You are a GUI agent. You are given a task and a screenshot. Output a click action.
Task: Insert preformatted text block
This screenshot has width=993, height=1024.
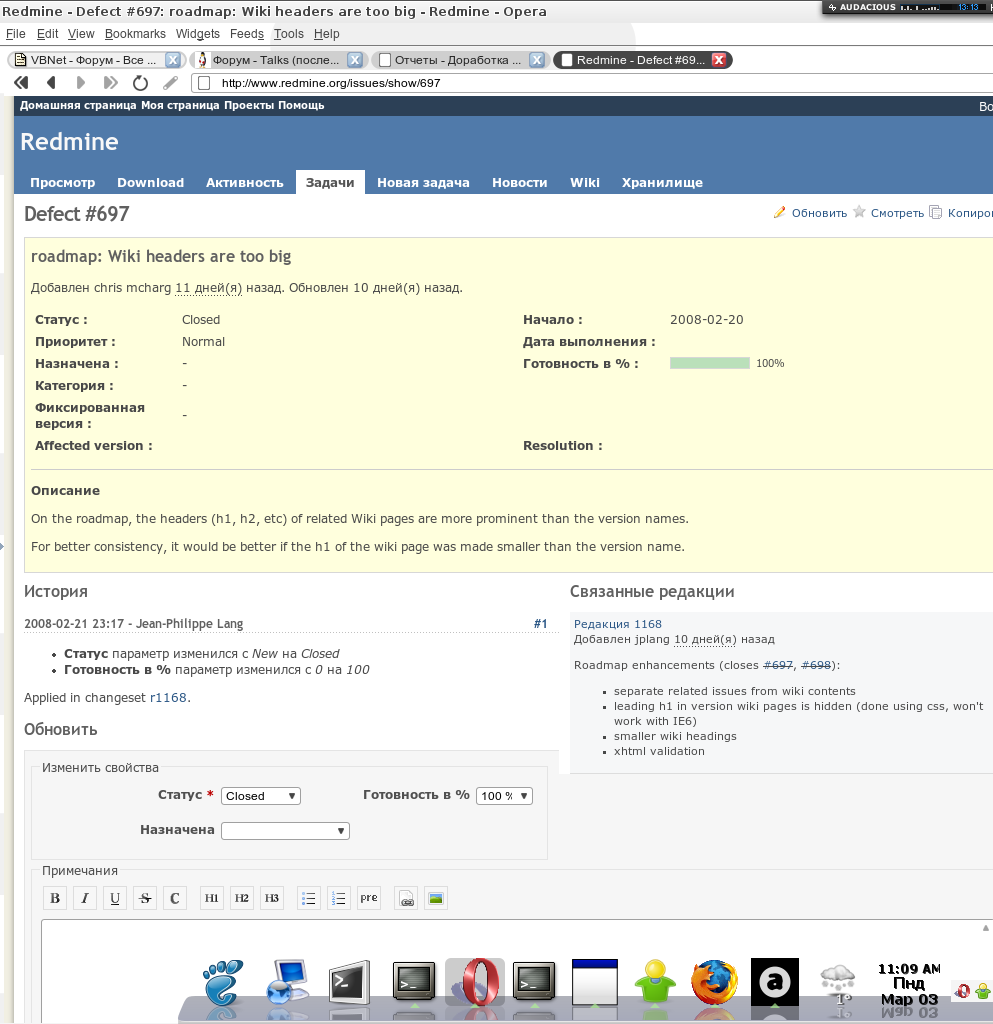coord(369,898)
